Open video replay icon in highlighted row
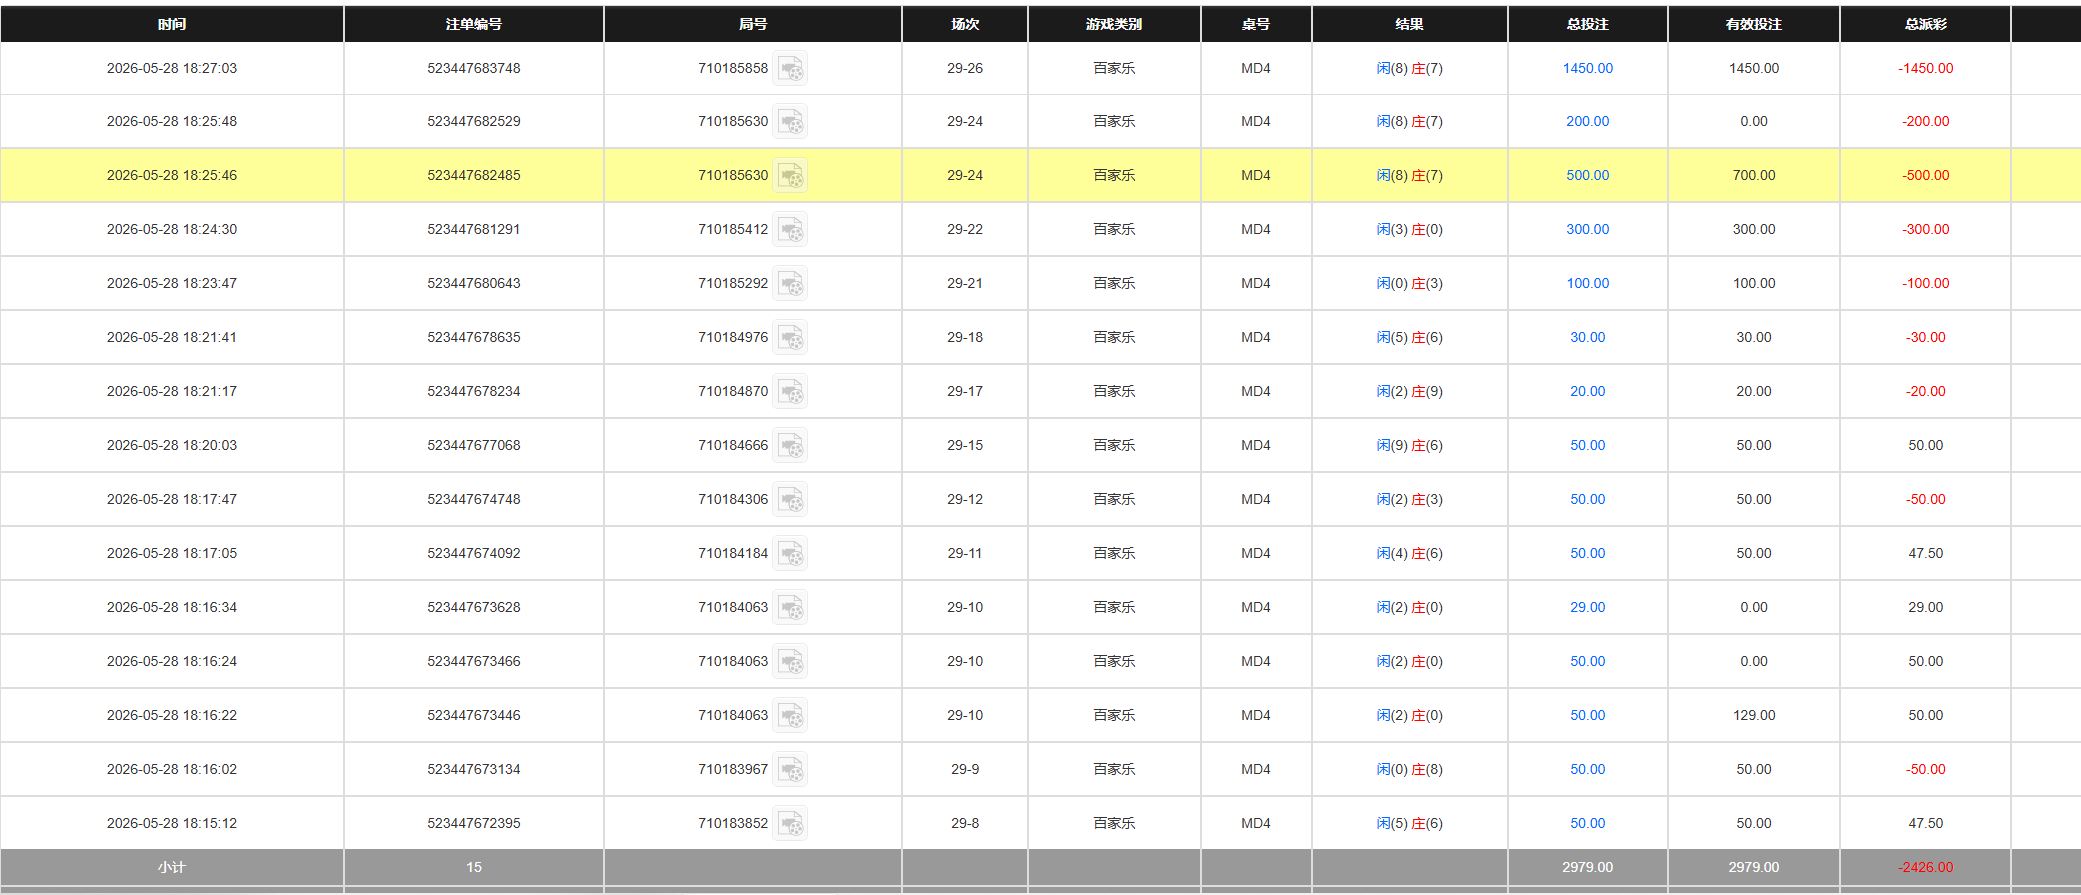Image resolution: width=2081 pixels, height=895 pixels. click(790, 176)
